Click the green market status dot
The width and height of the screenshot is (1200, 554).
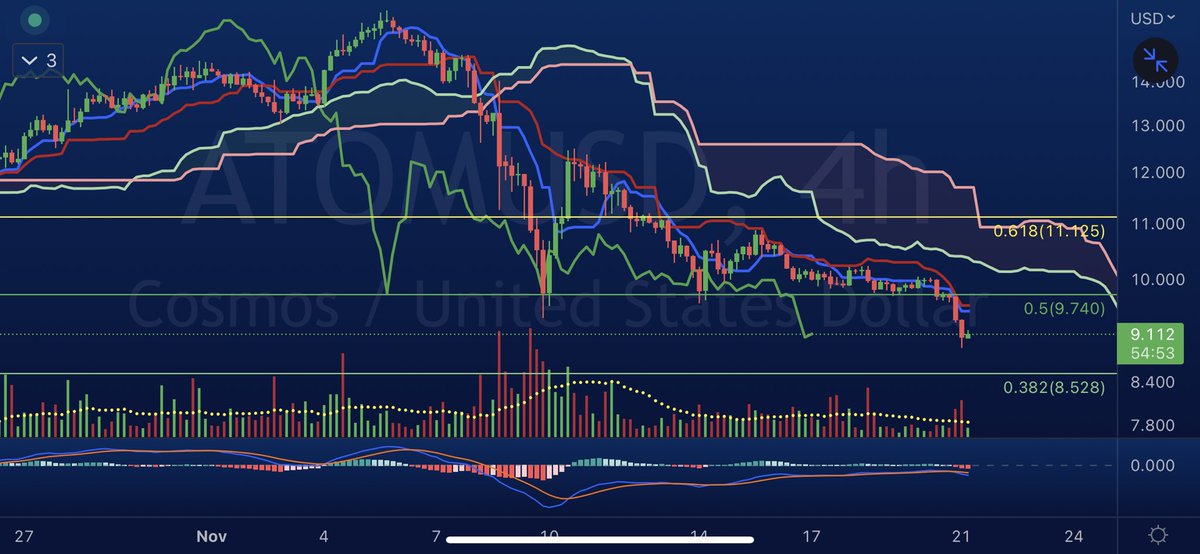point(36,18)
